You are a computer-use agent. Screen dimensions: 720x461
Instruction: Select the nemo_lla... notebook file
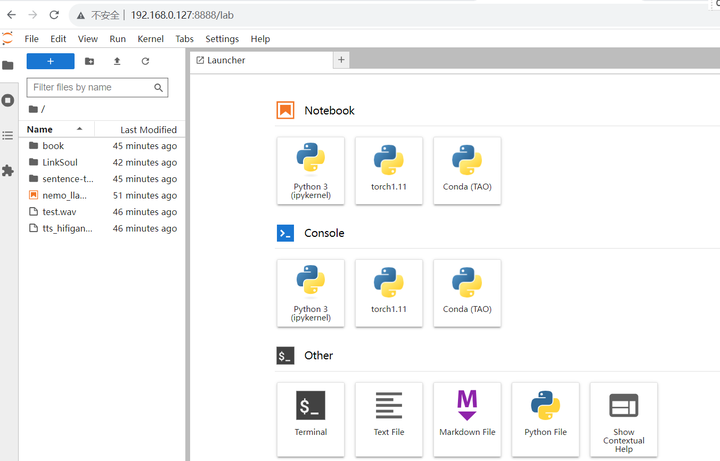point(102,195)
